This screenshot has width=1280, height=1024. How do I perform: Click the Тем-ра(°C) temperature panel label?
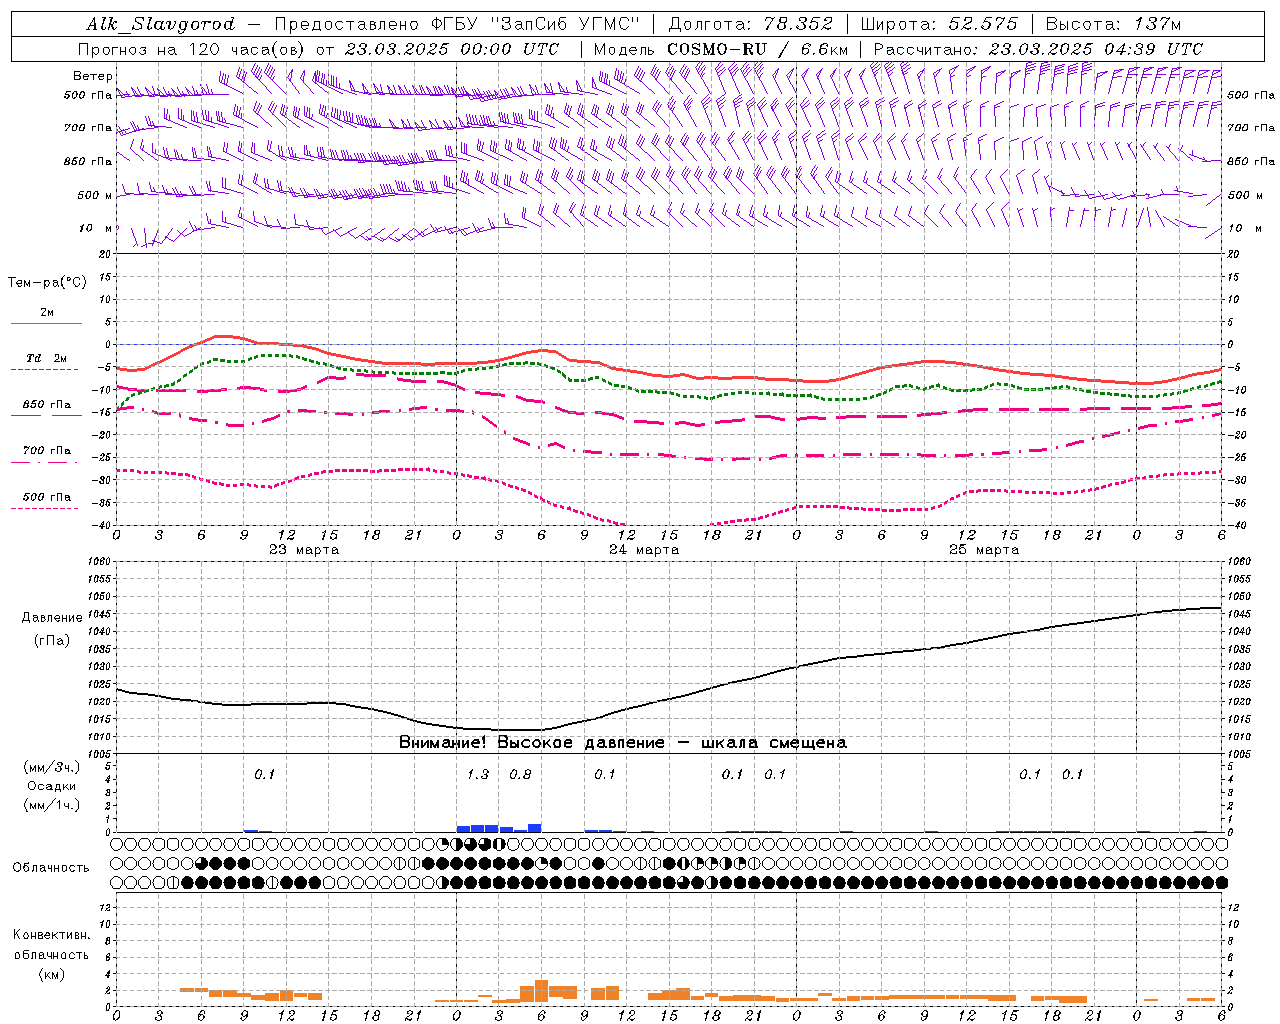(47, 283)
